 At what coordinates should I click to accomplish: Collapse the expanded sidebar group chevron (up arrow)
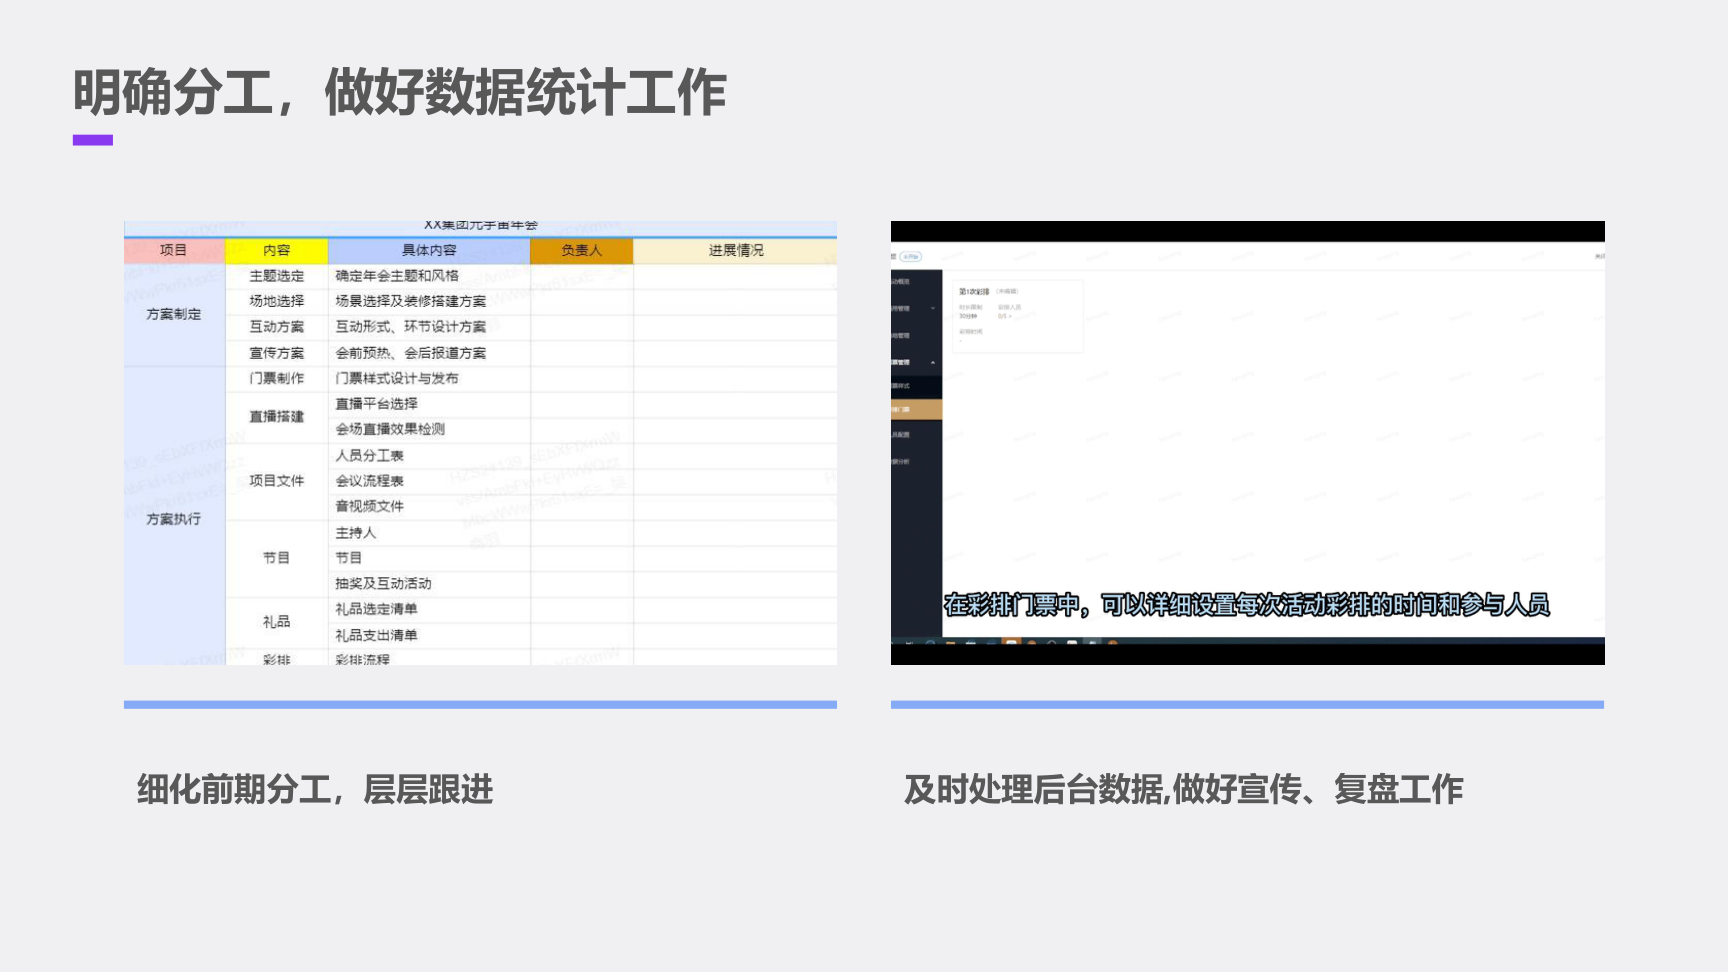(933, 362)
